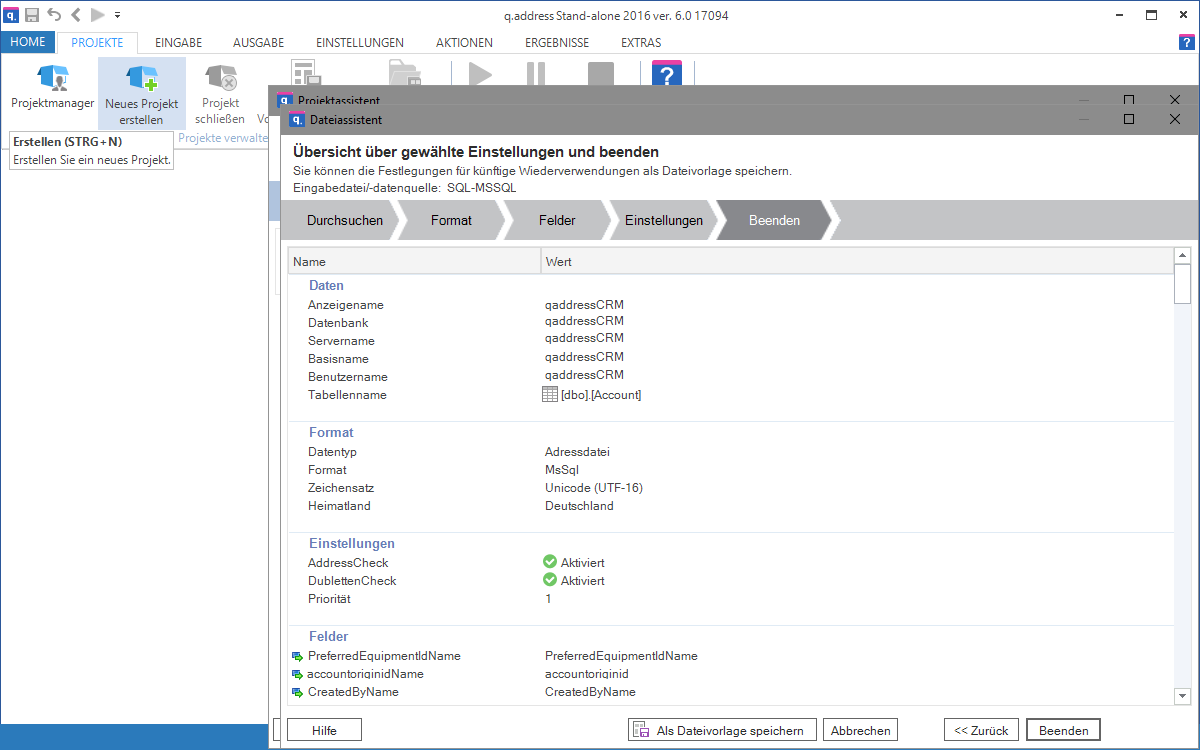Click the Neues Projekt erstellen icon
Viewport: 1200px width, 750px height.
click(x=141, y=78)
